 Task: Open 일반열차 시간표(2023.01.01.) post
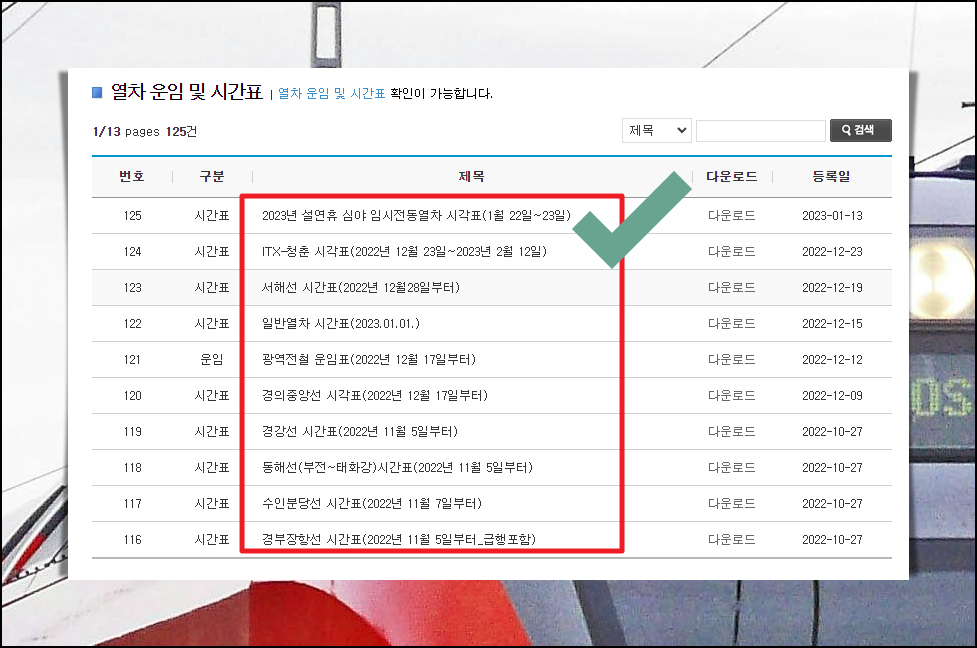[341, 324]
